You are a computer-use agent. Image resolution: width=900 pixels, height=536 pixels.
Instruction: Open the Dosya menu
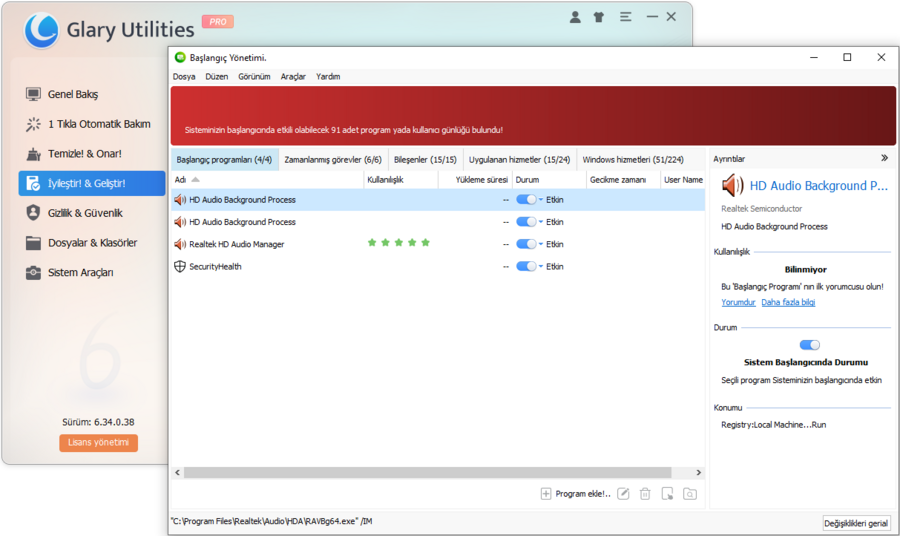[x=184, y=76]
